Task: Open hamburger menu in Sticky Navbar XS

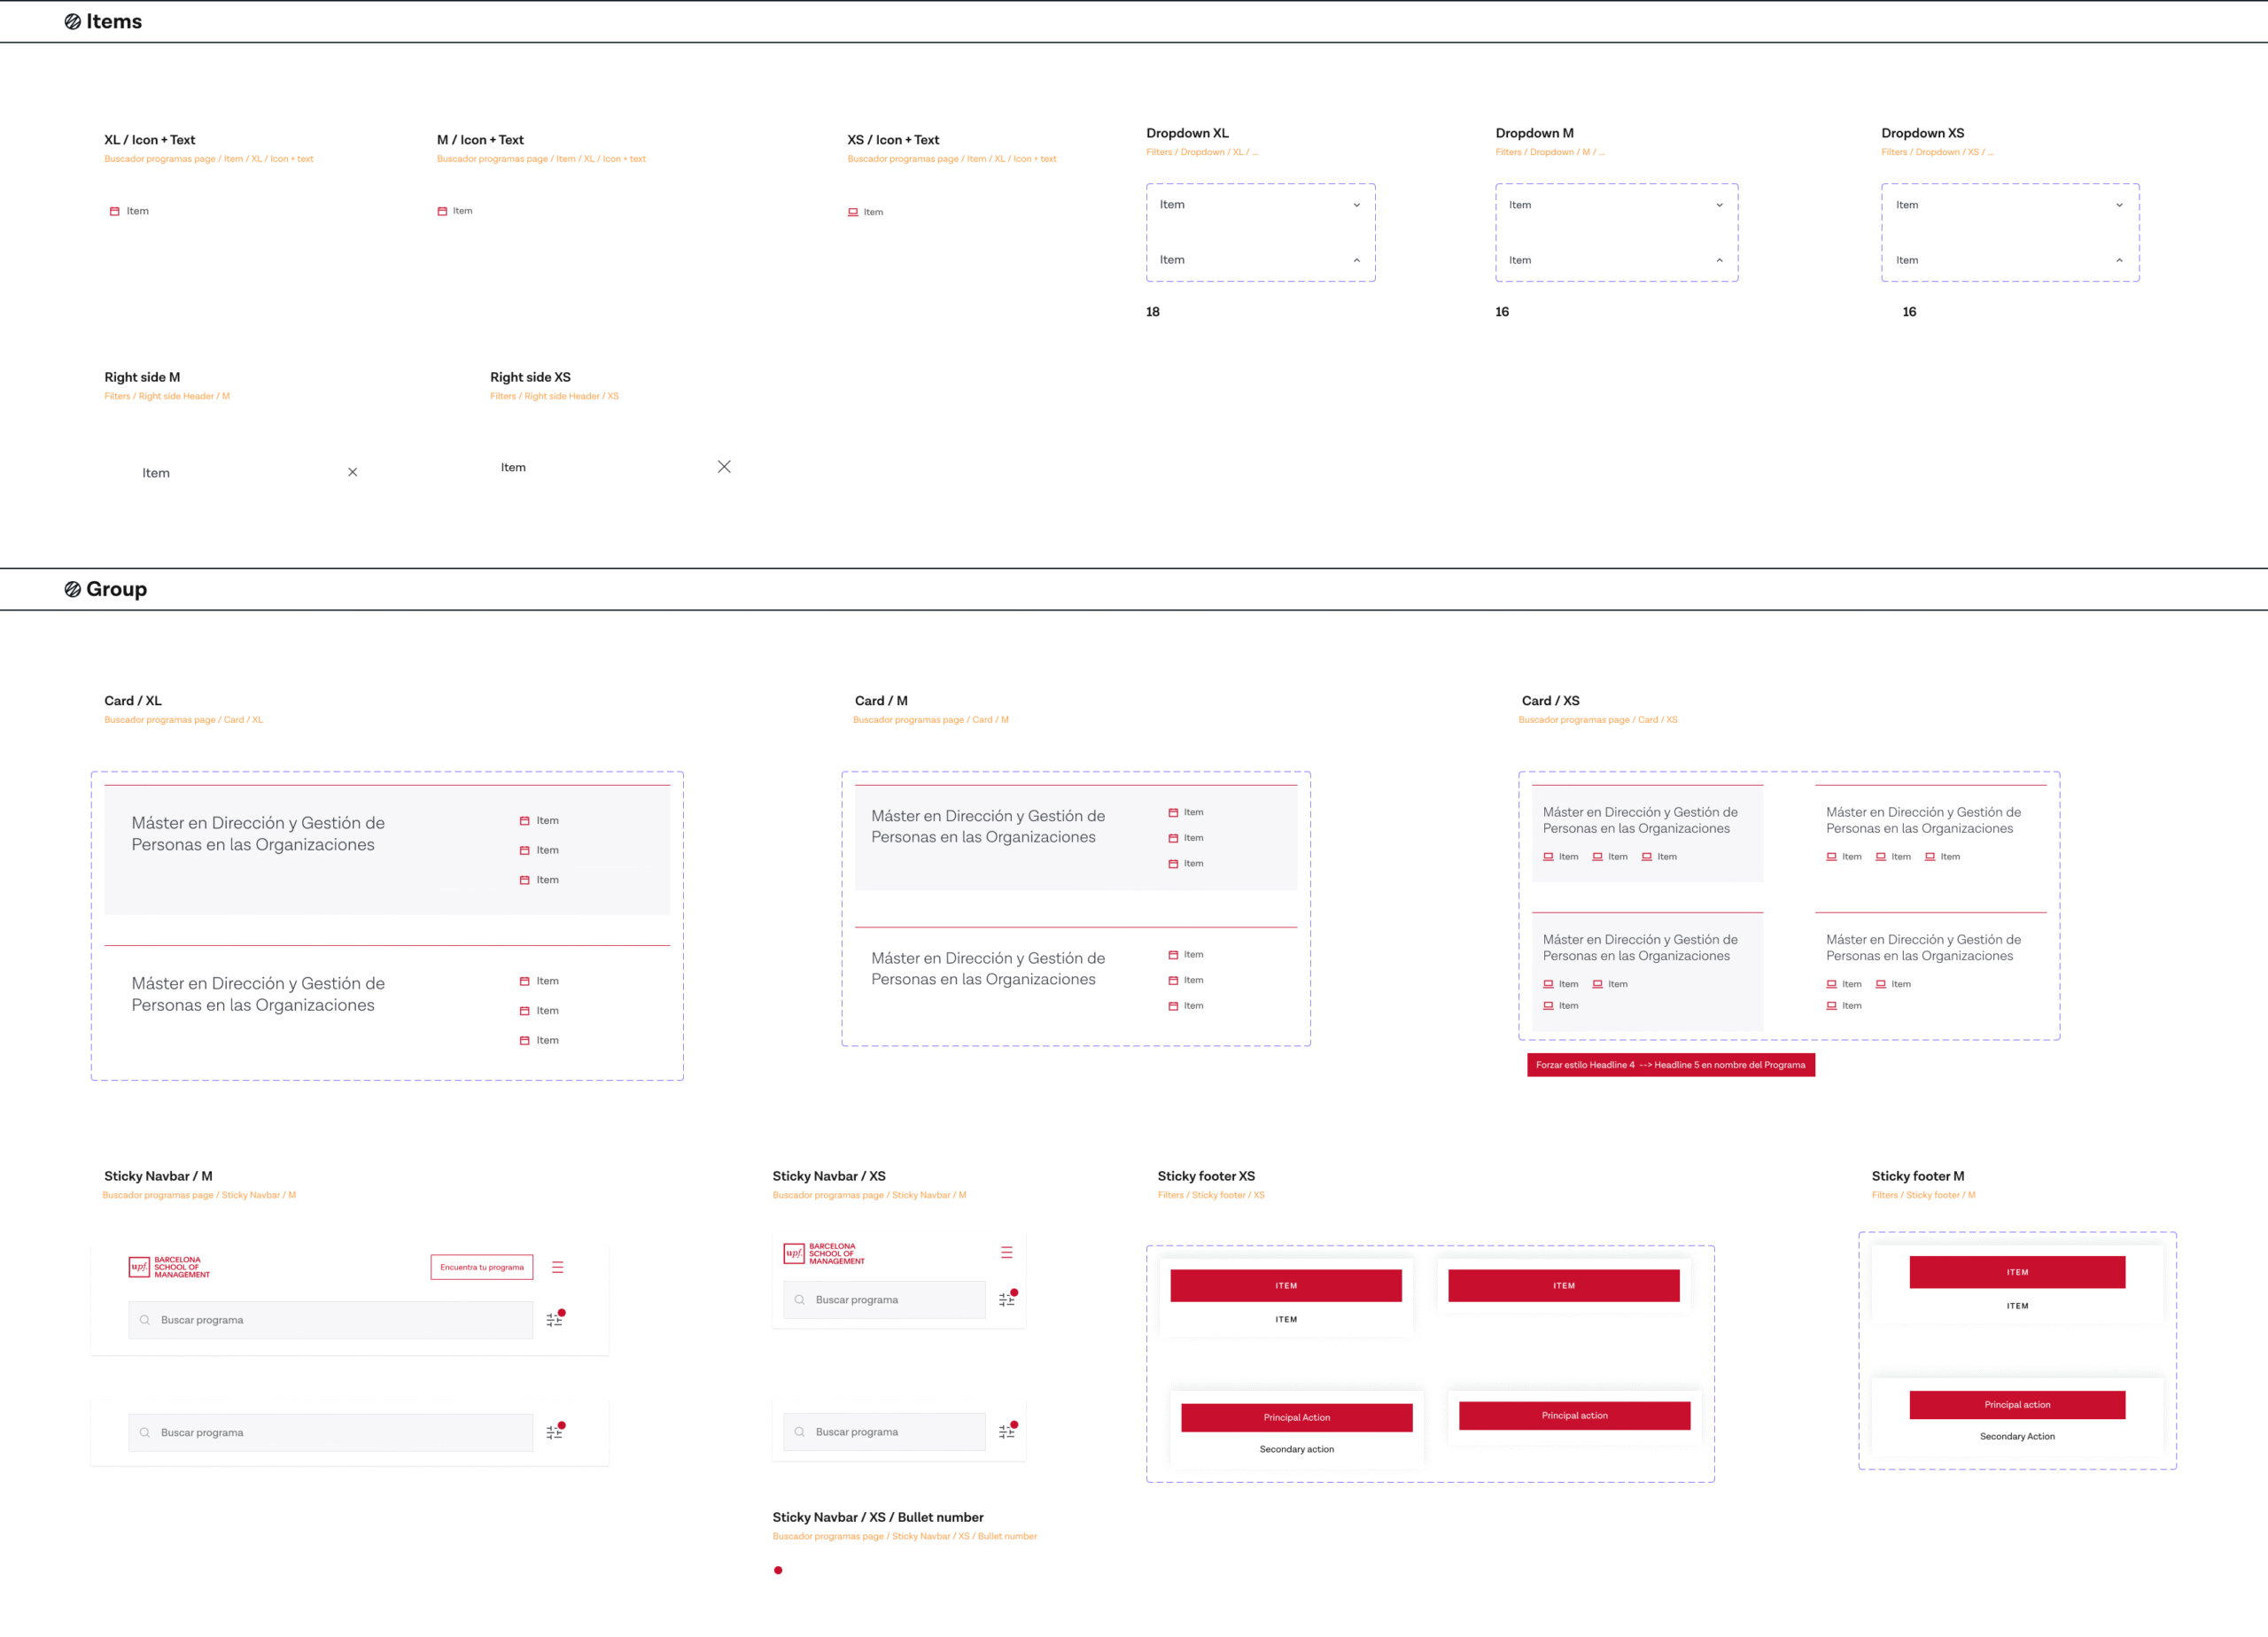Action: pos(1006,1252)
